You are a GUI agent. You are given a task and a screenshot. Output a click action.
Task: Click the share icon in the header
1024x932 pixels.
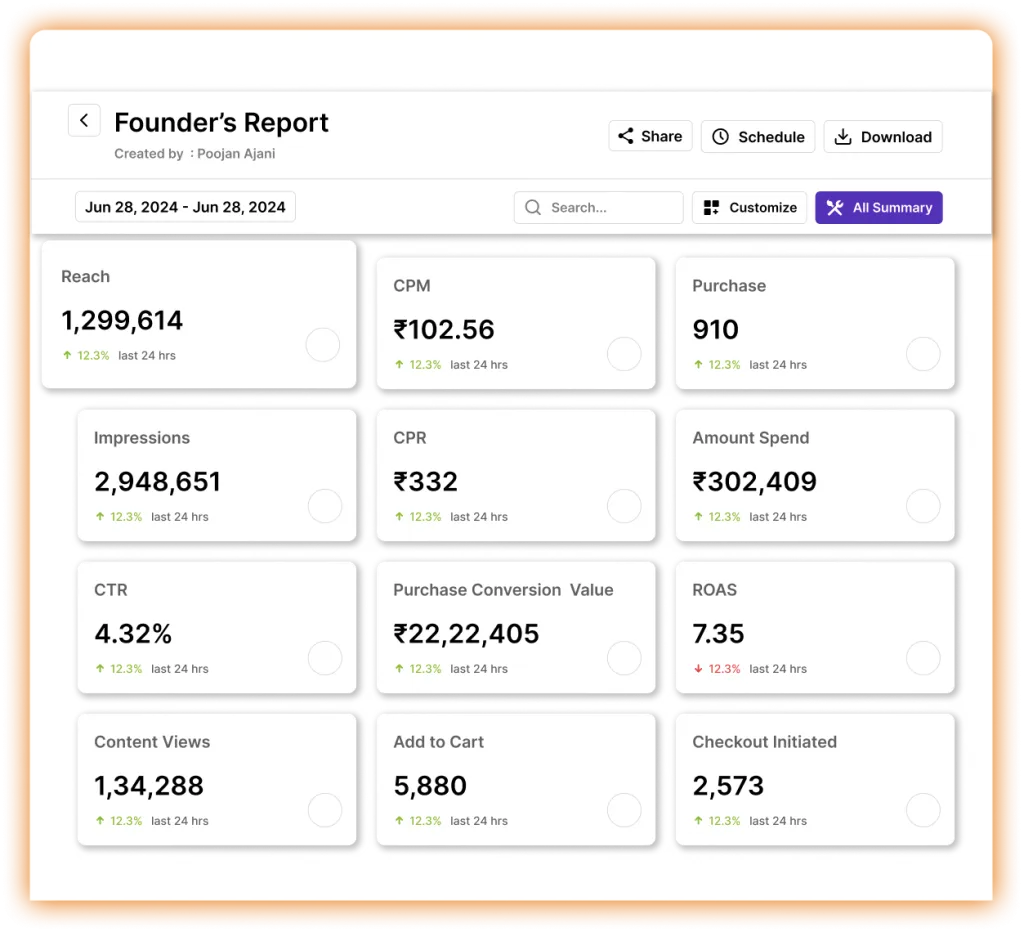(626, 136)
